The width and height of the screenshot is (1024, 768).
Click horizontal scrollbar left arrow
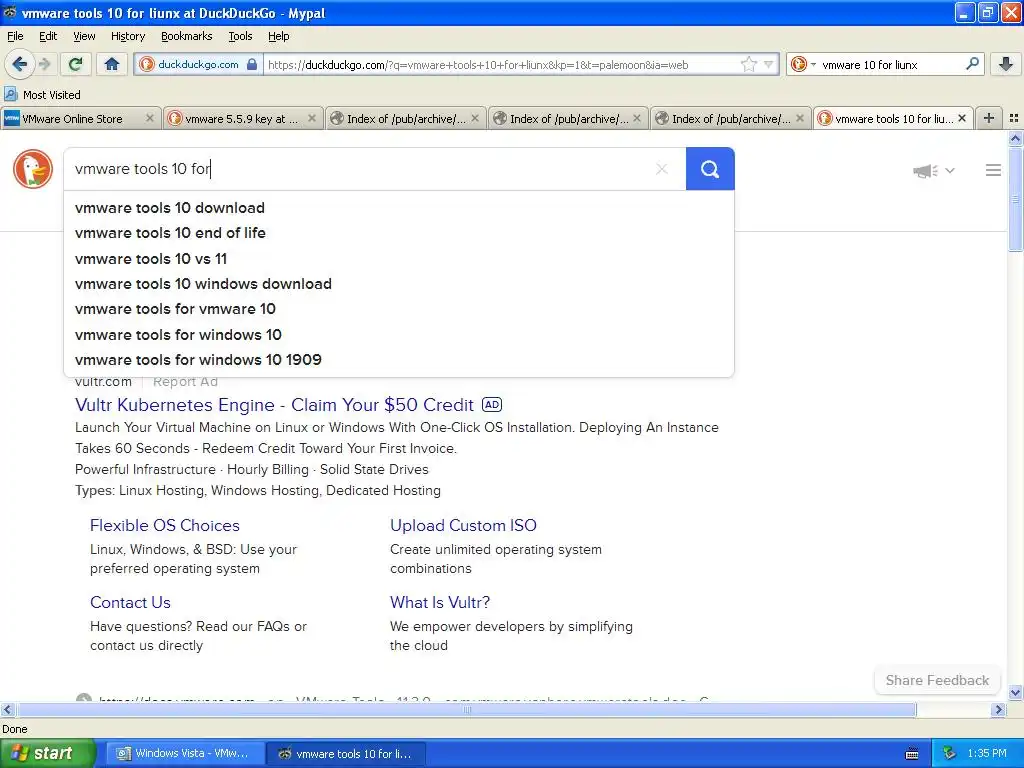(x=8, y=709)
